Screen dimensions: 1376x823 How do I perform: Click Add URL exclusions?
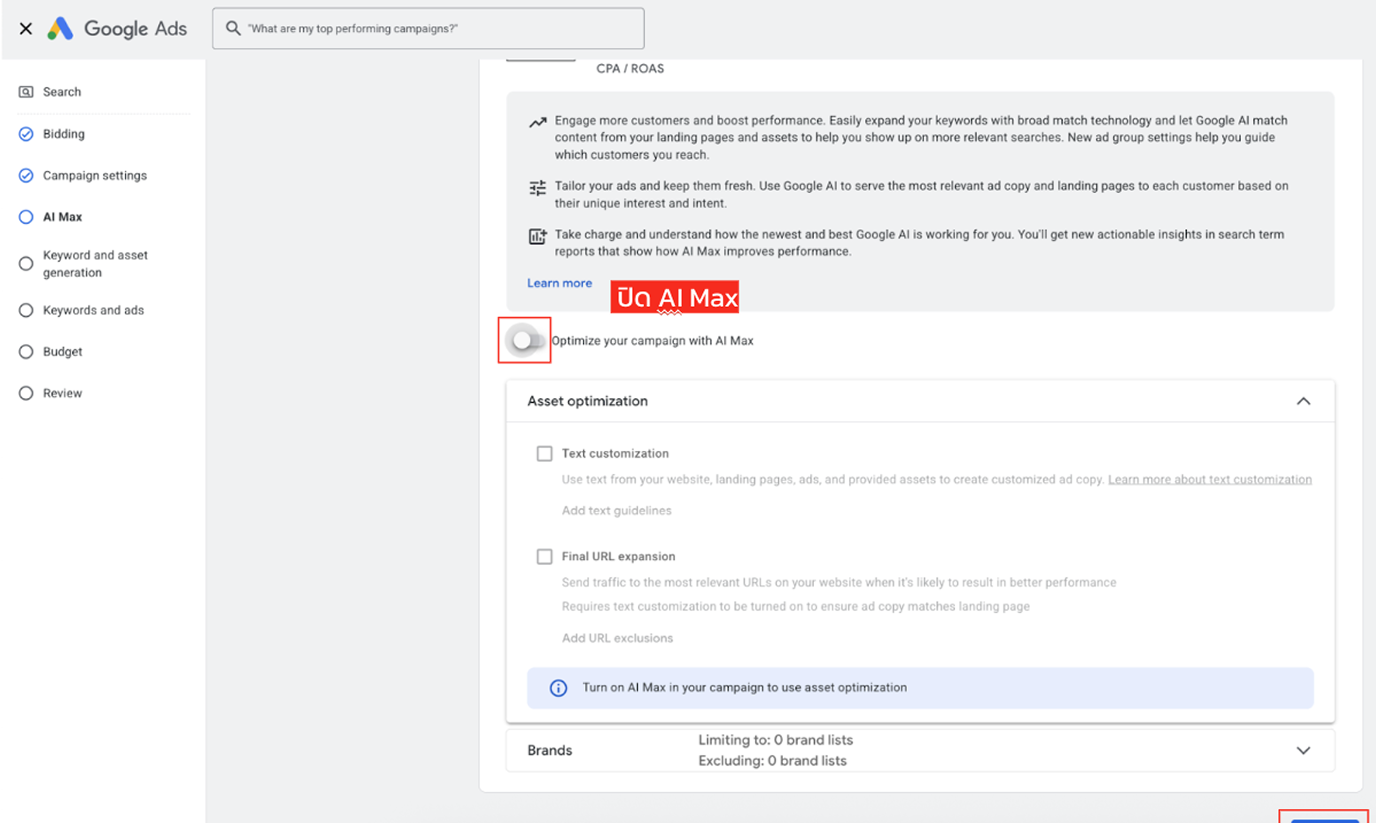[x=617, y=638]
